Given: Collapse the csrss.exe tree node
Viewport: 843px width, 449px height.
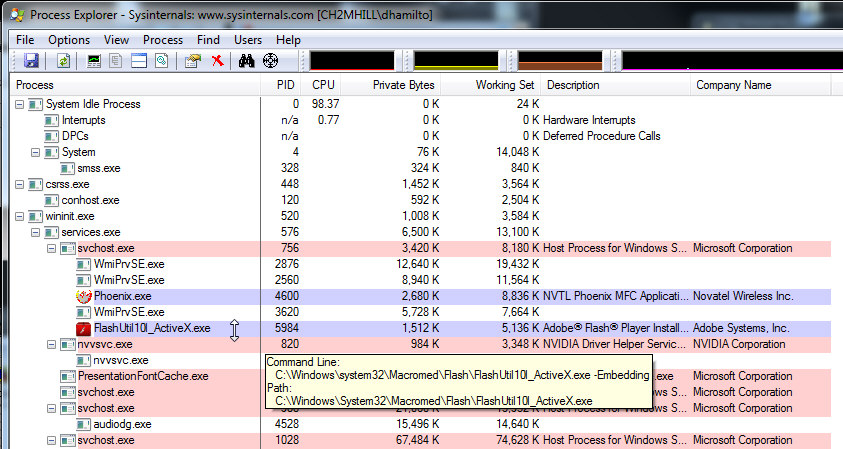Looking at the screenshot, I should click(x=19, y=184).
